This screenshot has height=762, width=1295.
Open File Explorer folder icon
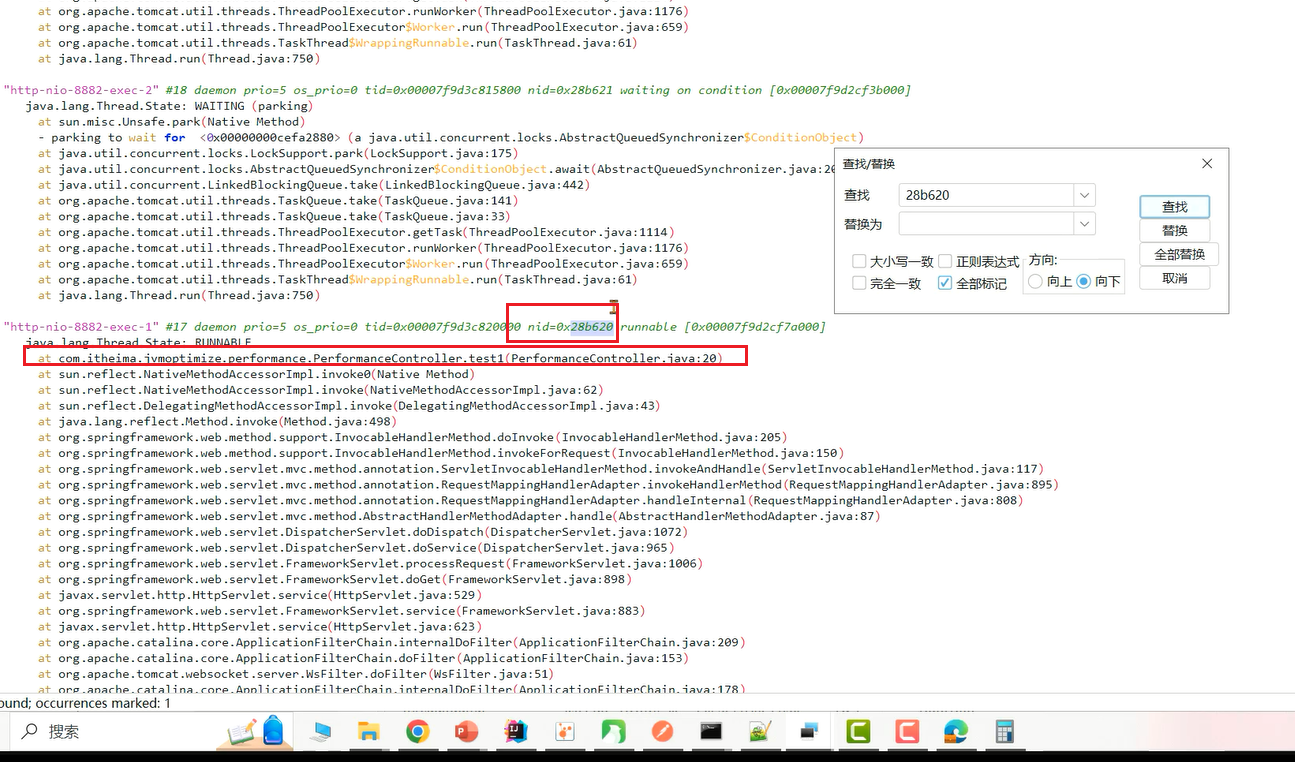tap(368, 732)
